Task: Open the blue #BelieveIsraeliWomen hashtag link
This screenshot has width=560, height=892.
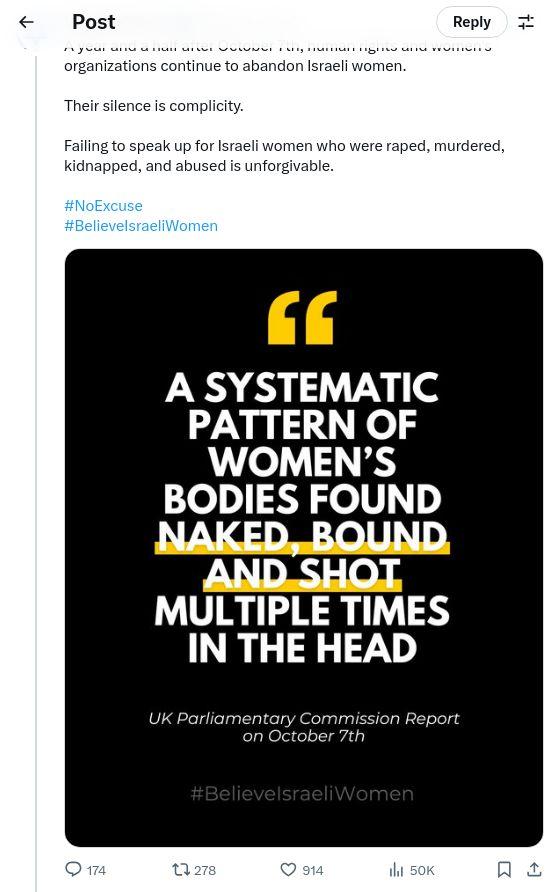Action: pos(141,226)
